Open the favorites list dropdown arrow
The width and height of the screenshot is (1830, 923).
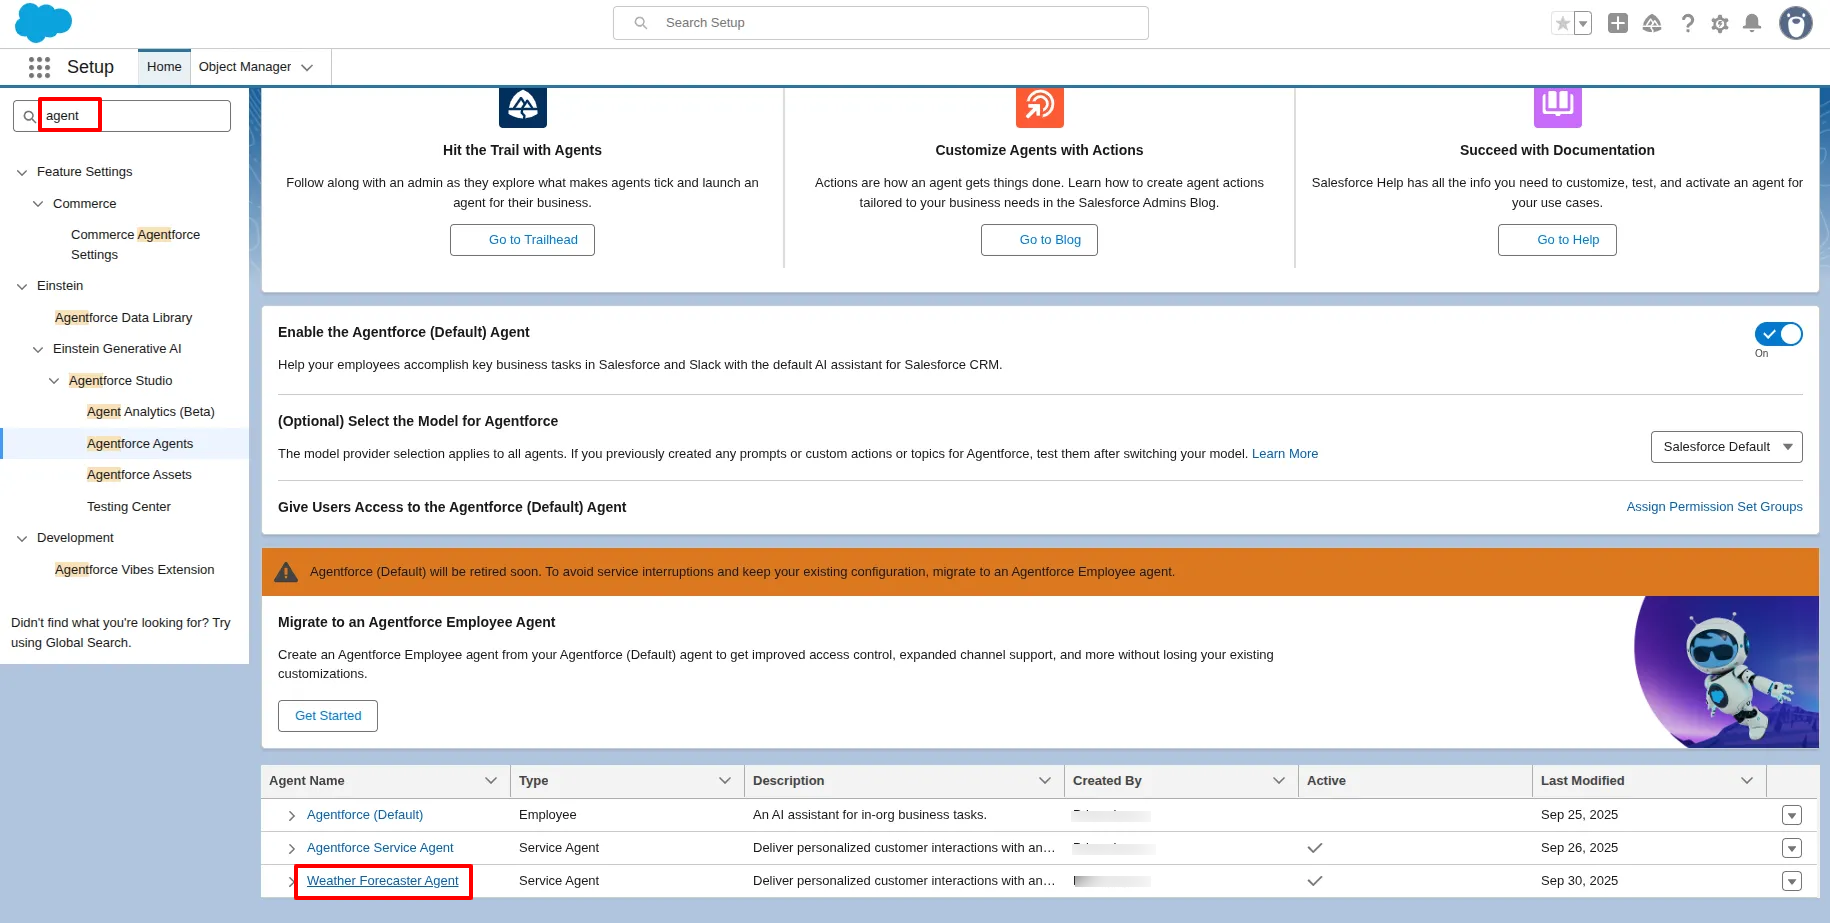click(x=1583, y=23)
